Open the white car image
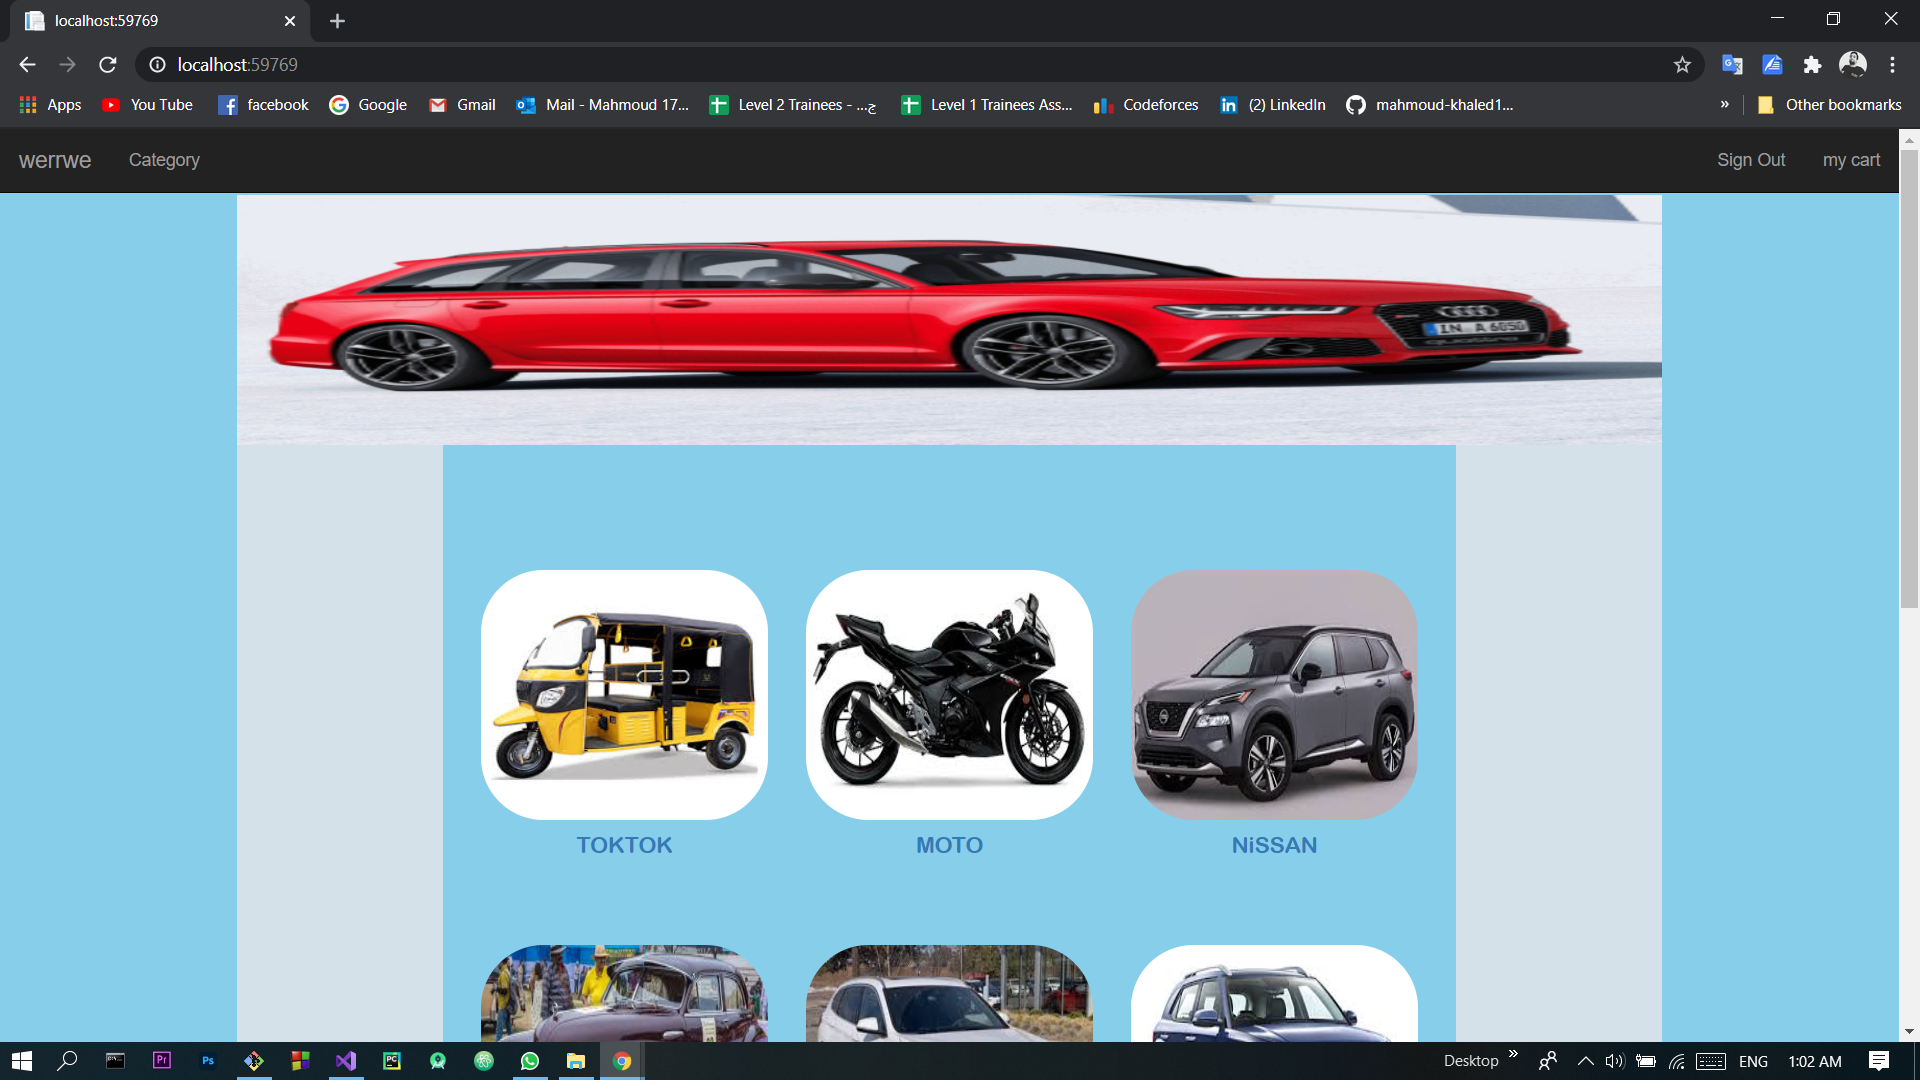 pyautogui.click(x=949, y=994)
